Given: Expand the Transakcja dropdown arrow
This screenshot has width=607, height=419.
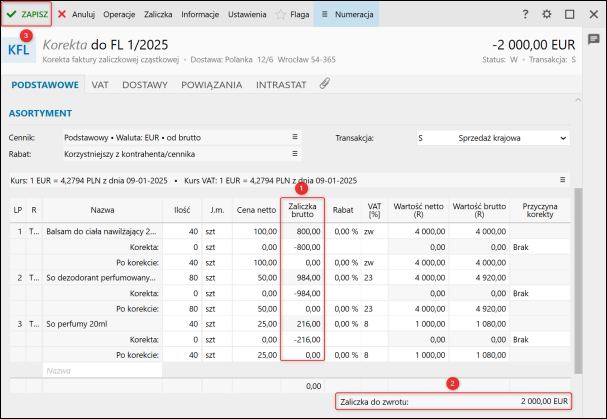Looking at the screenshot, I should tap(562, 137).
